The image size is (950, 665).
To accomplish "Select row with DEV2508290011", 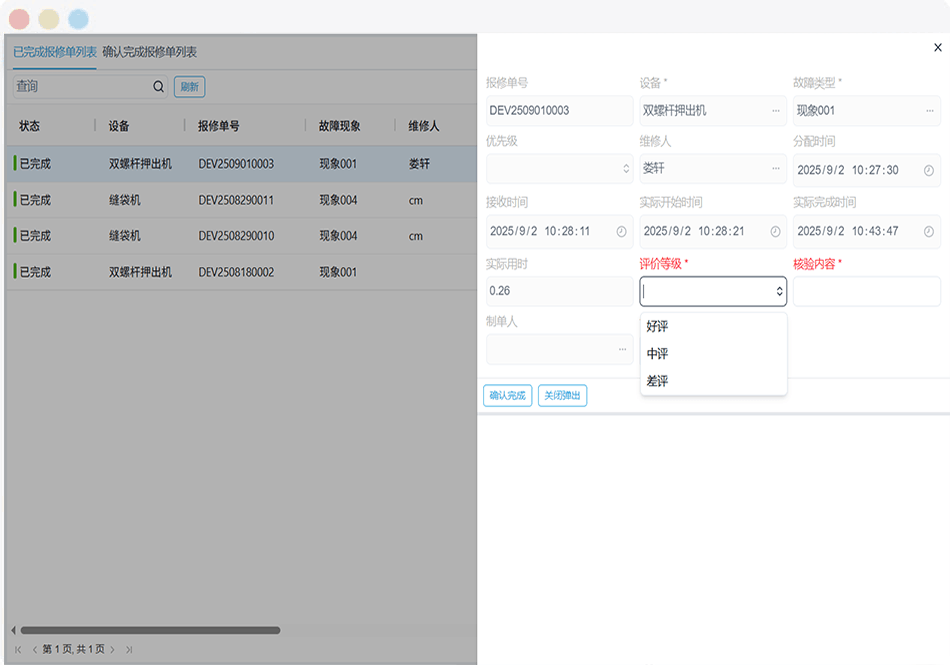I will pyautogui.click(x=242, y=200).
